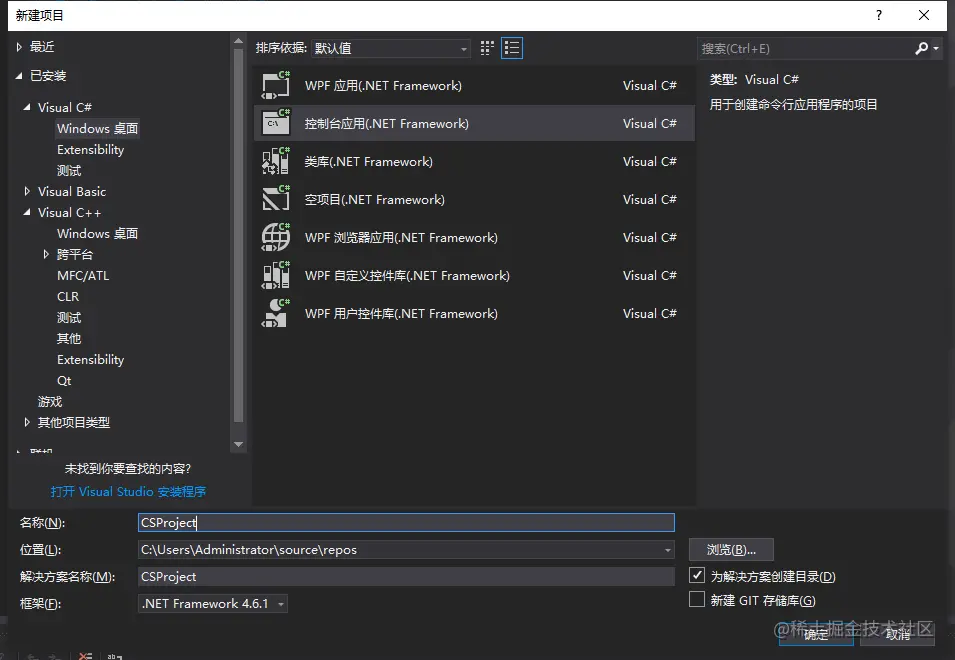Enable 为解决方案创建目录 checkbox
The width and height of the screenshot is (955, 660).
tap(697, 575)
